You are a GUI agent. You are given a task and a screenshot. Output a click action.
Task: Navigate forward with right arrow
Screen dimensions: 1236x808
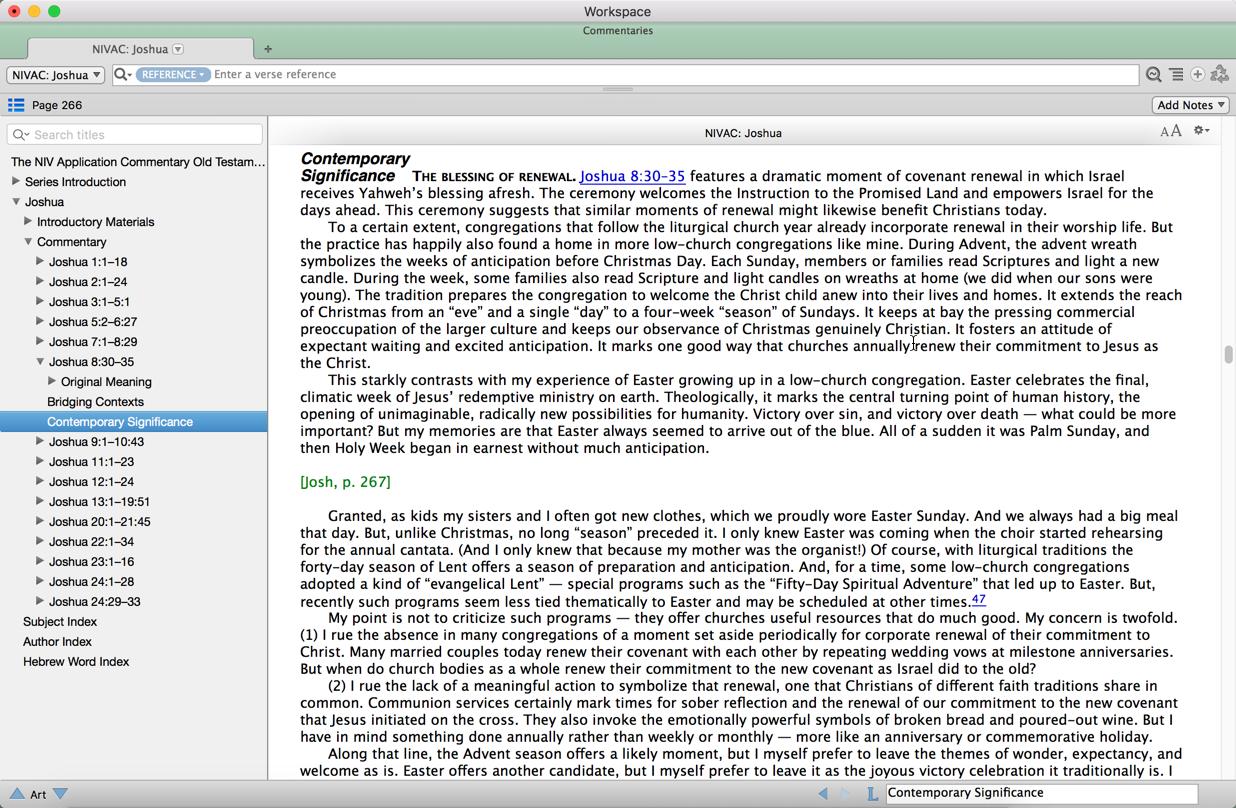click(846, 793)
